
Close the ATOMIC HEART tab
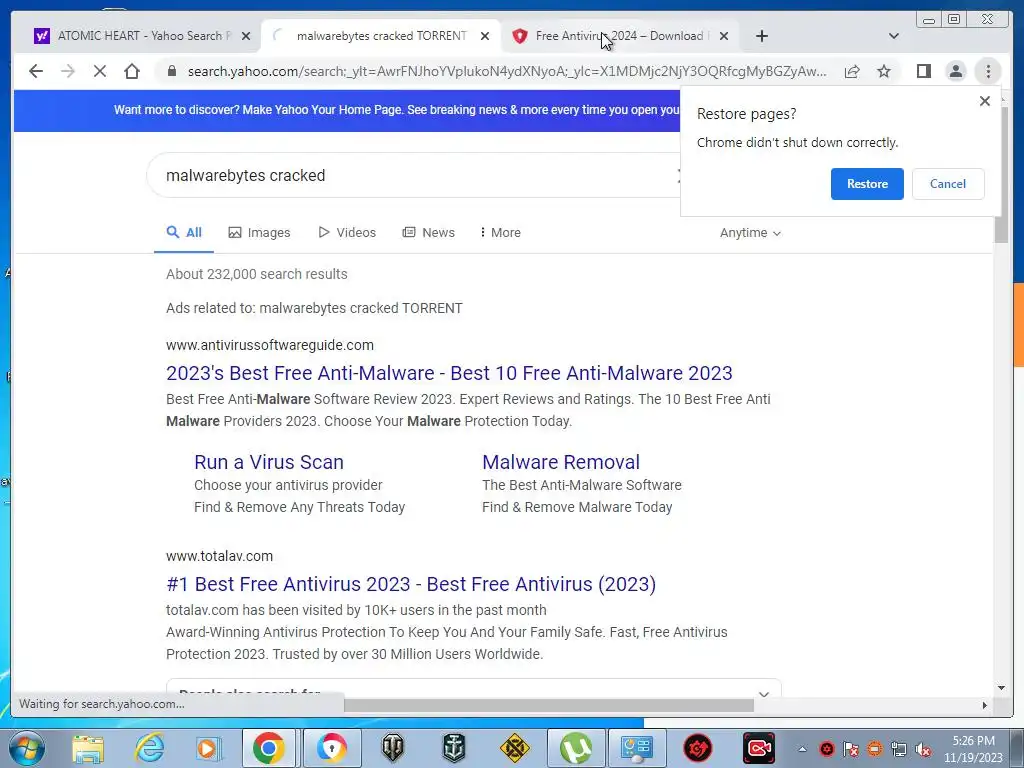(246, 36)
